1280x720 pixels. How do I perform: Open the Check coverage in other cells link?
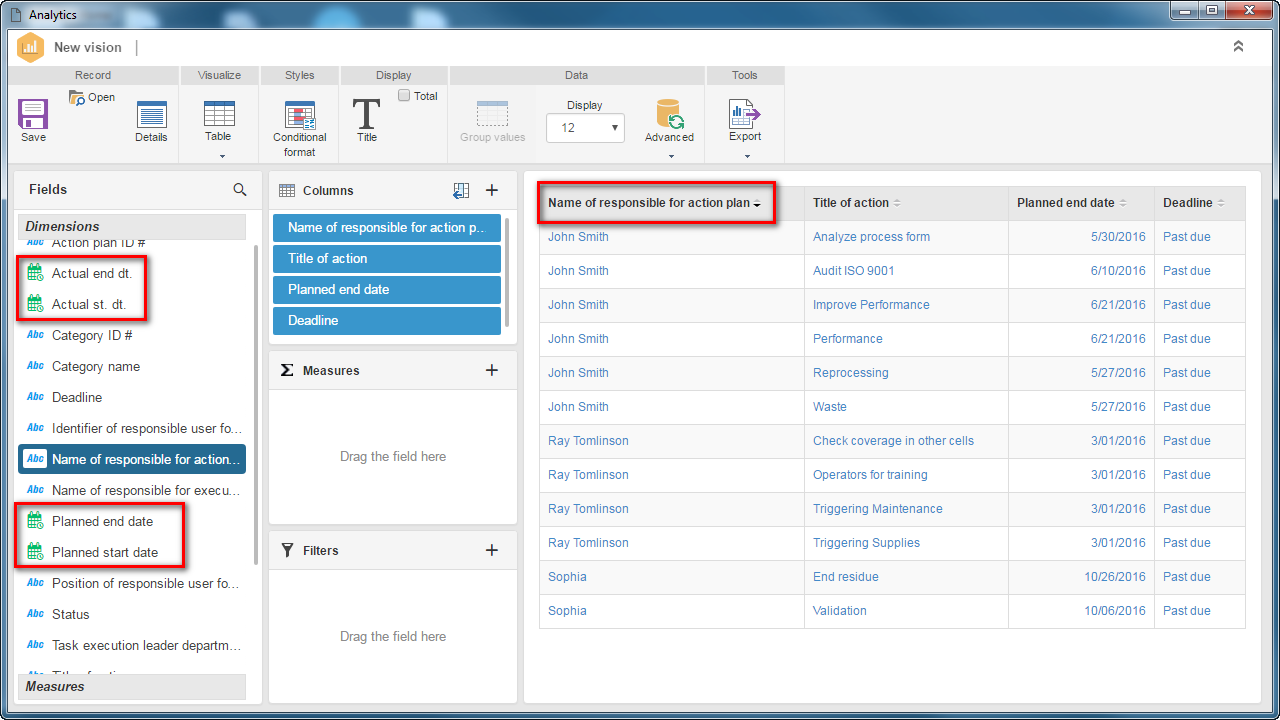[893, 441]
